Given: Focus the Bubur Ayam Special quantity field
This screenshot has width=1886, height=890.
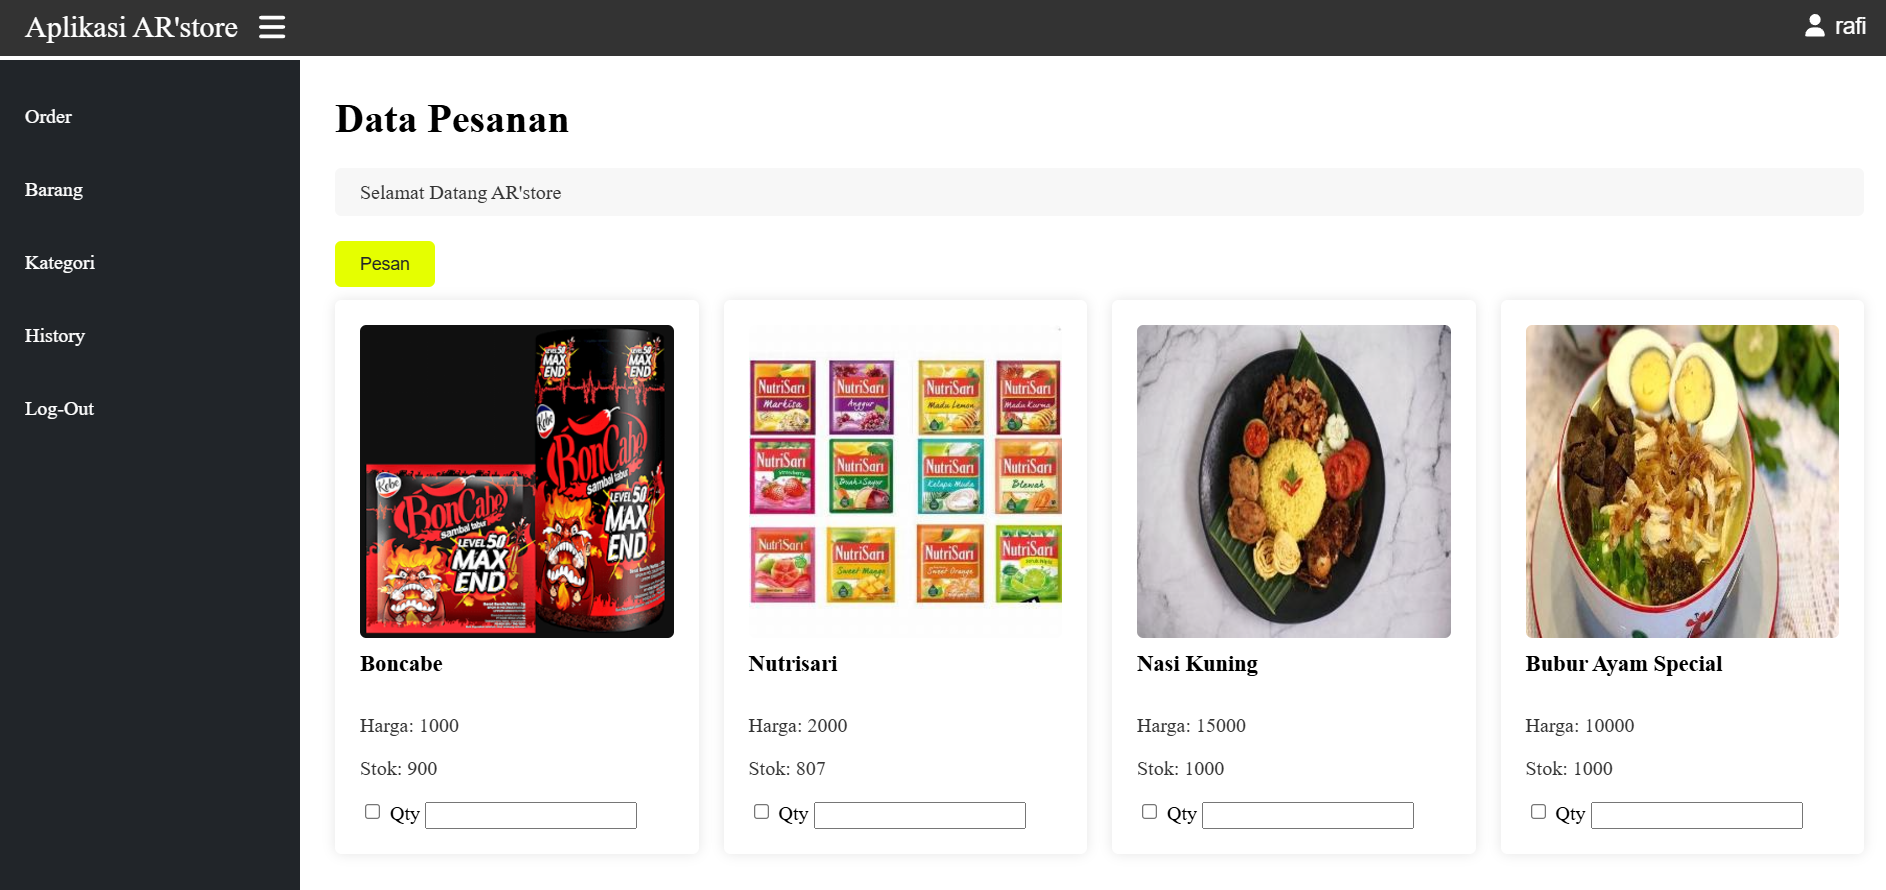Looking at the screenshot, I should pos(1697,815).
